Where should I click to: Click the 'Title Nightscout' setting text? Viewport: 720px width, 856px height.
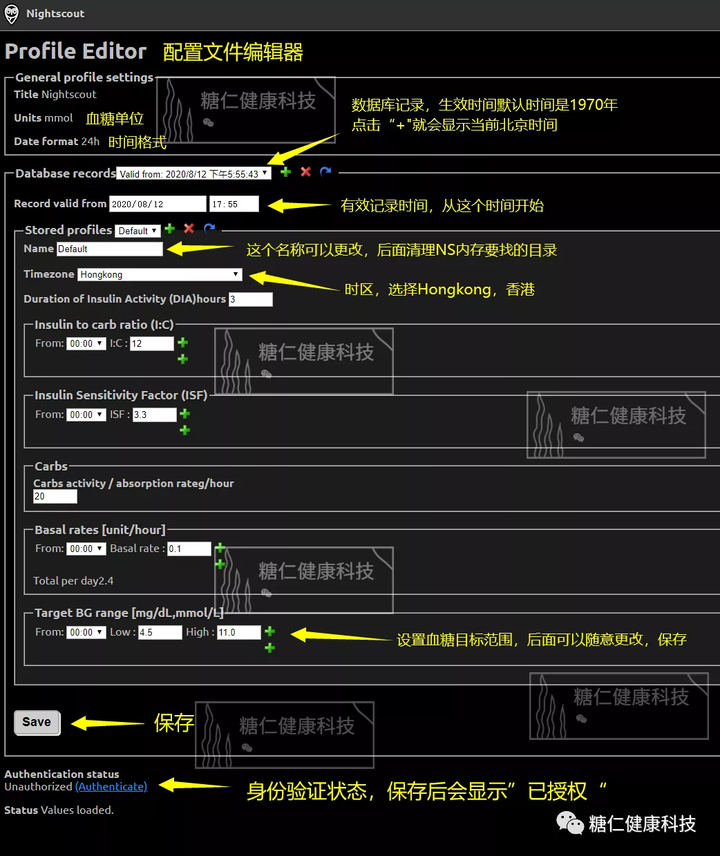[55, 94]
